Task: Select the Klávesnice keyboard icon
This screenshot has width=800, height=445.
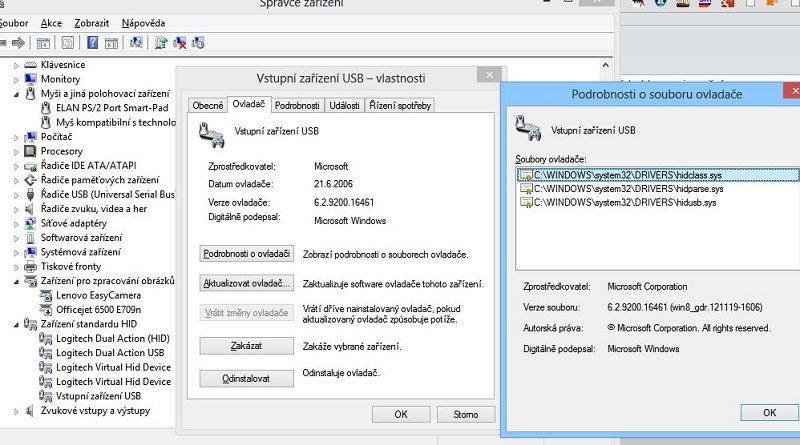Action: point(31,65)
